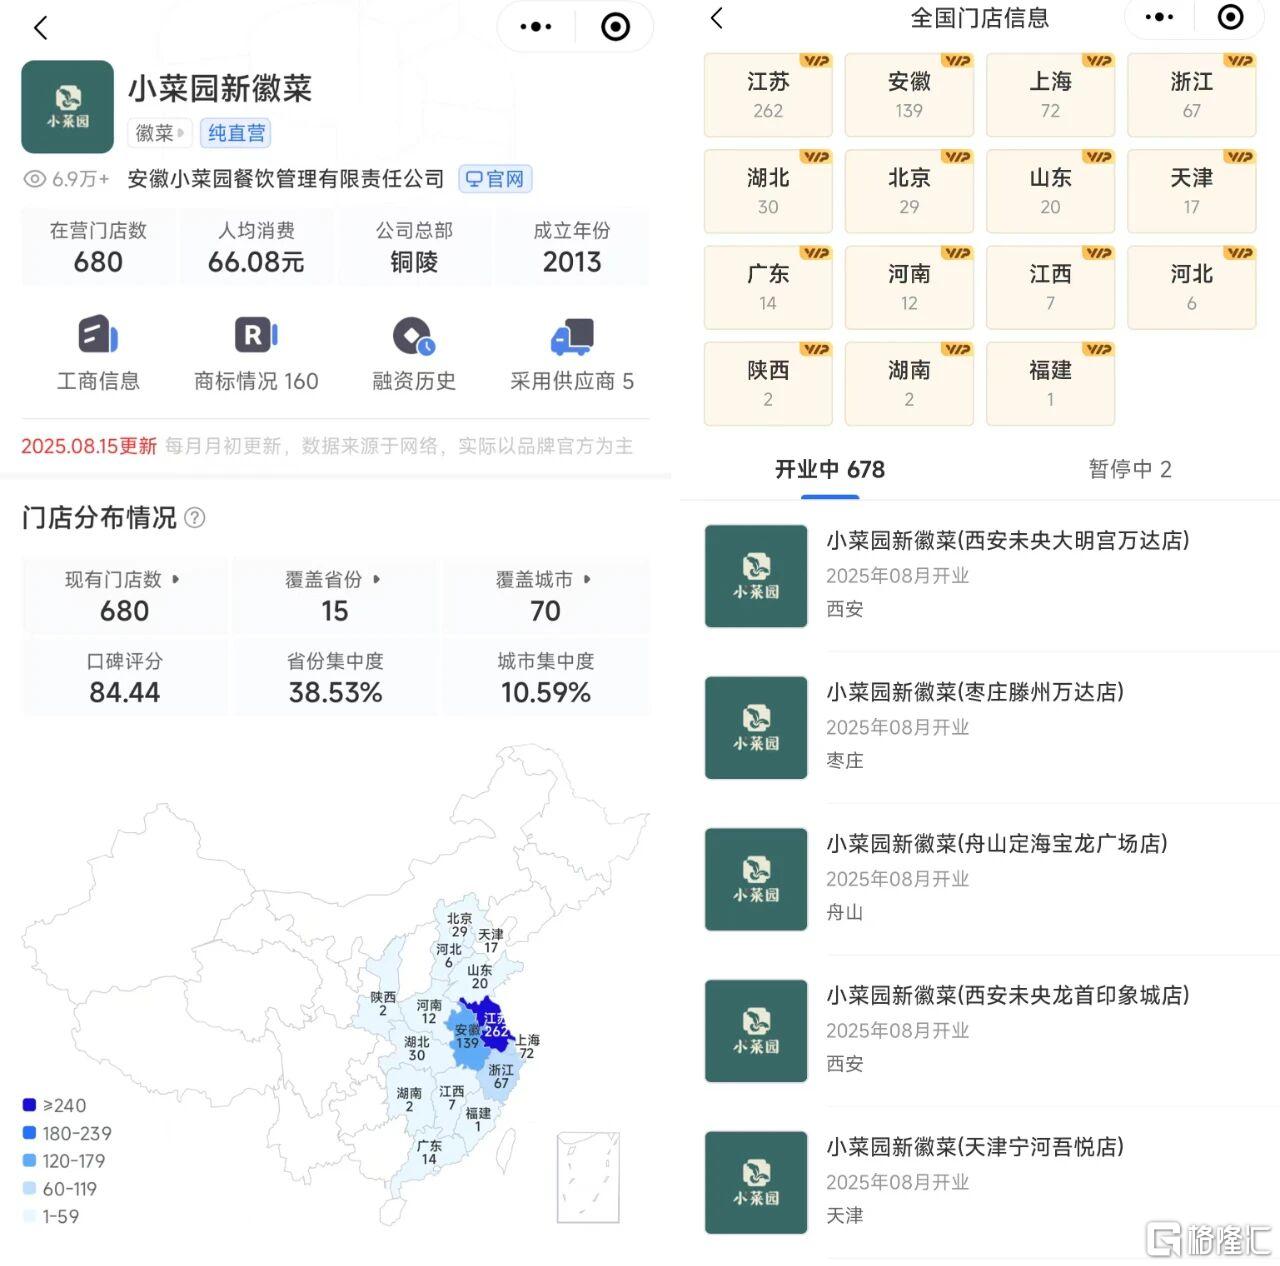Tap 广东 14 region on the map
This screenshot has height=1266, width=1280.
pyautogui.click(x=429, y=1153)
